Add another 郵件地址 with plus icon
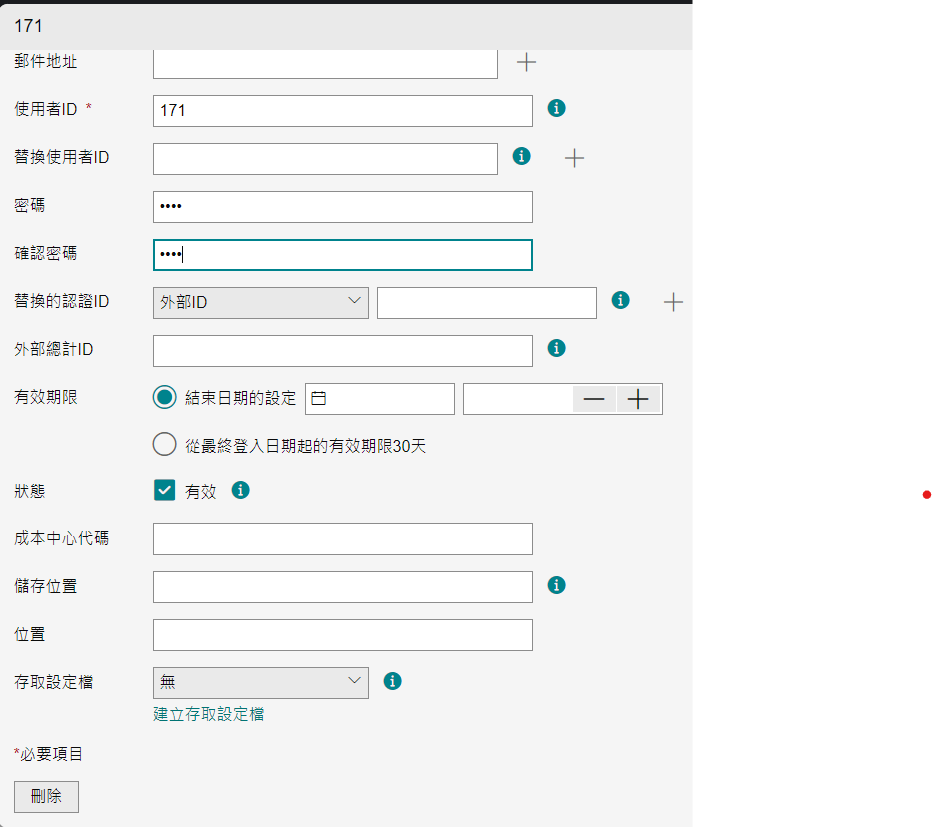This screenshot has height=827, width=932. pos(526,62)
